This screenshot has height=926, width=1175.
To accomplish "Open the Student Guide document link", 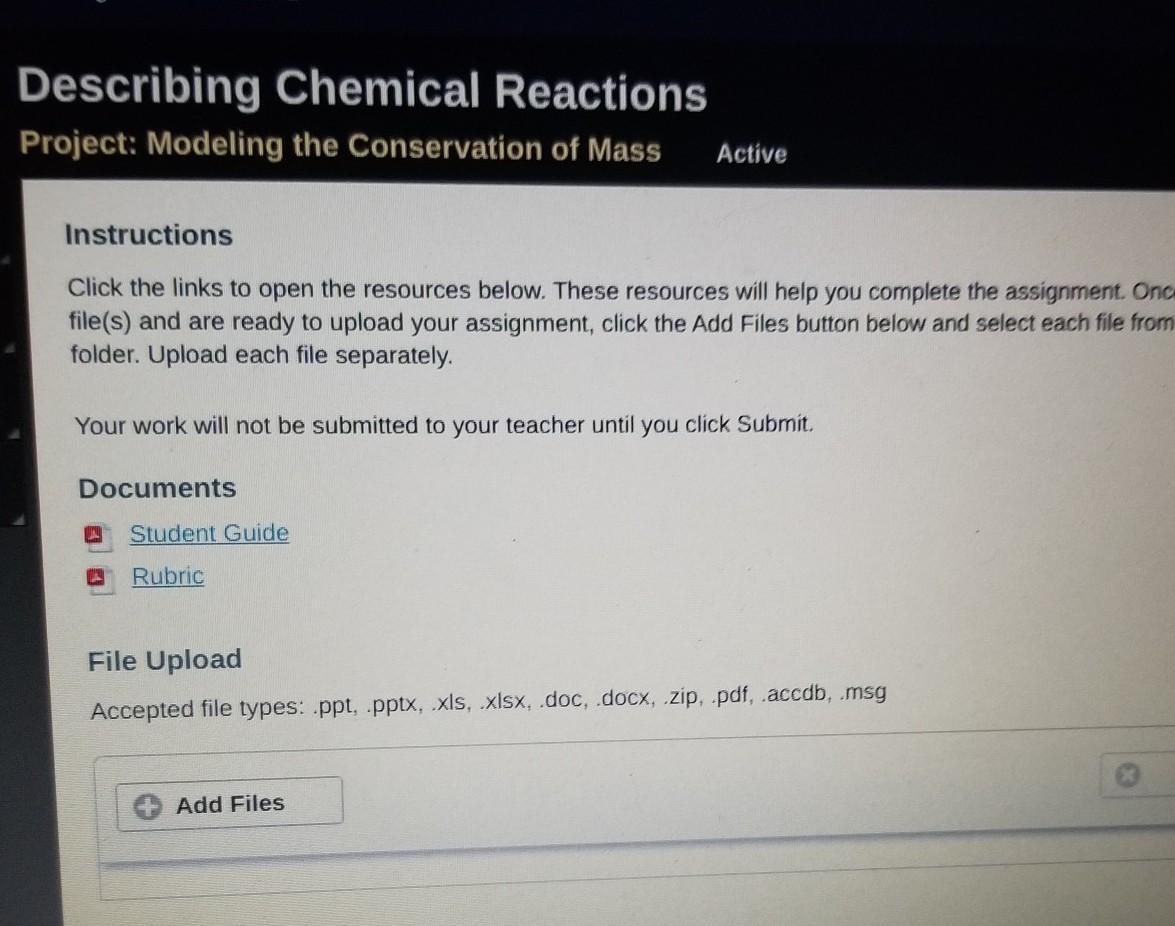I will tap(209, 534).
